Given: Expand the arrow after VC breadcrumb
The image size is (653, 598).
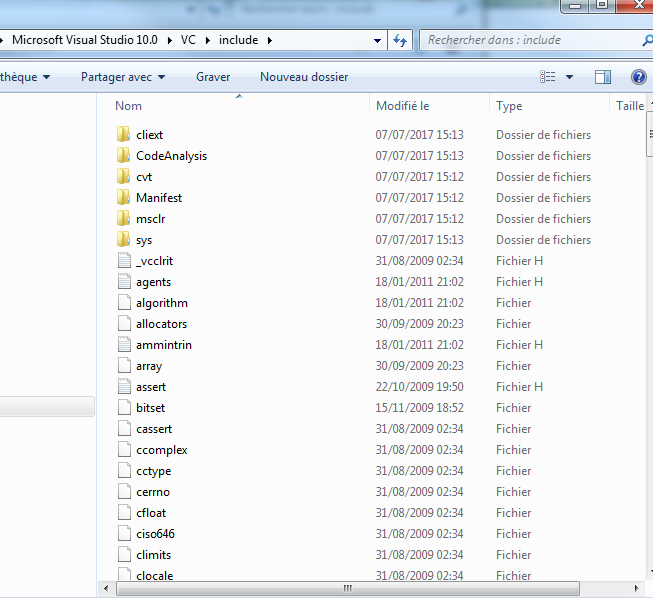Looking at the screenshot, I should (x=207, y=40).
